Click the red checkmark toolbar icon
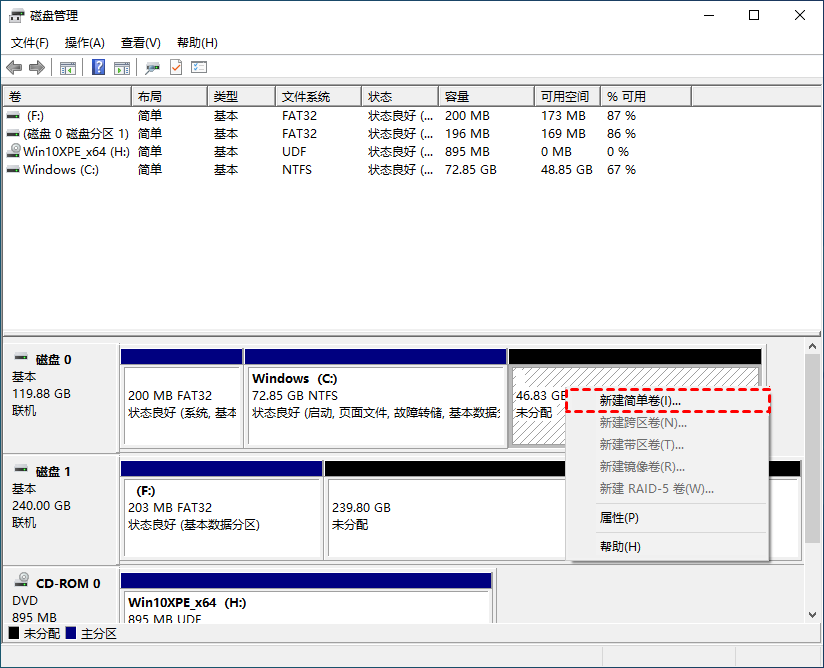The image size is (824, 668). pos(174,67)
